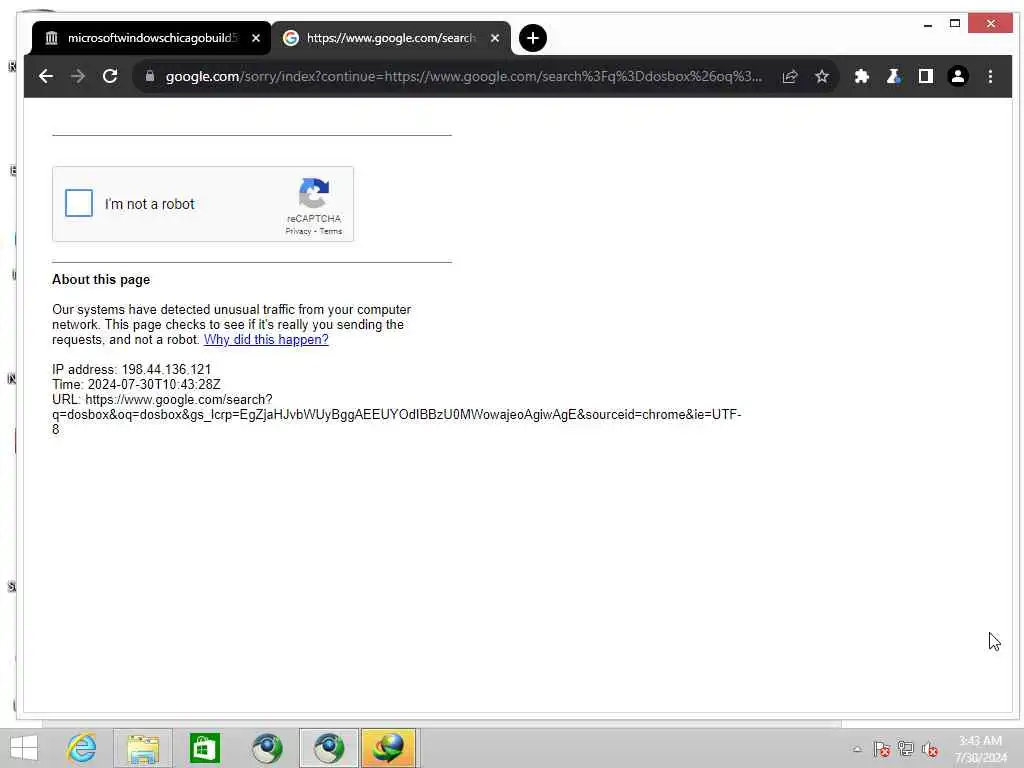Select the google.com/search tab
The image size is (1024, 768).
point(391,38)
